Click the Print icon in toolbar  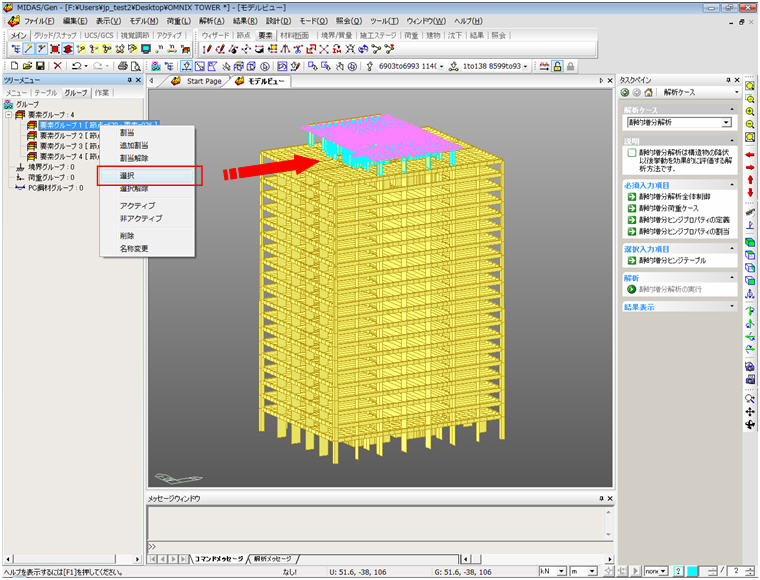(123, 66)
